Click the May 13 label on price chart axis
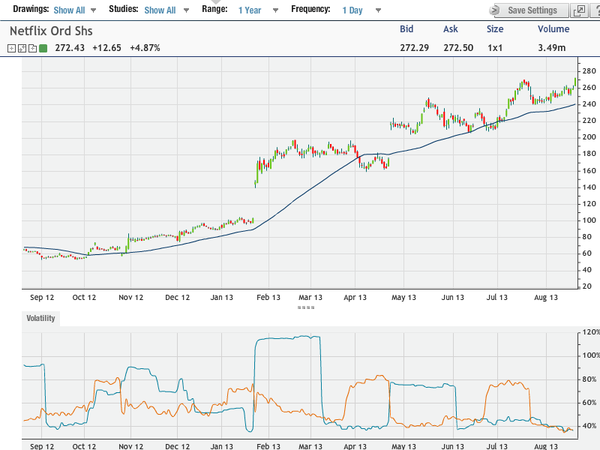Screen dimensions: 600x450 [x=404, y=297]
